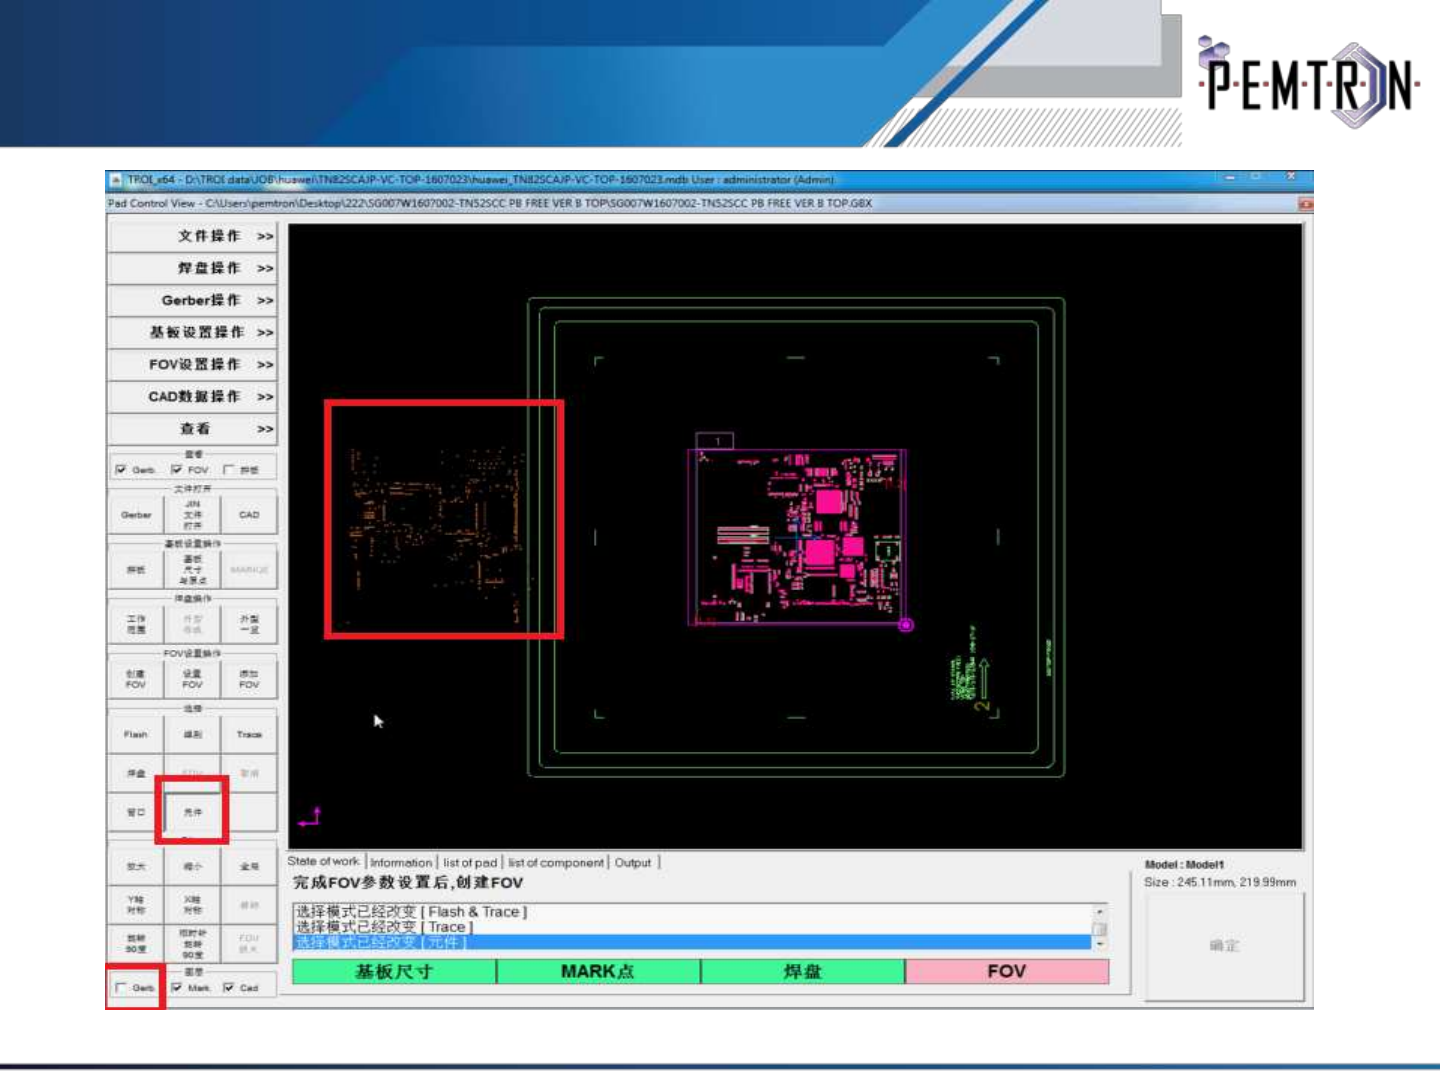Viewport: 1440px width, 1080px height.
Task: Select the Flash selection mode button
Action: [136, 734]
